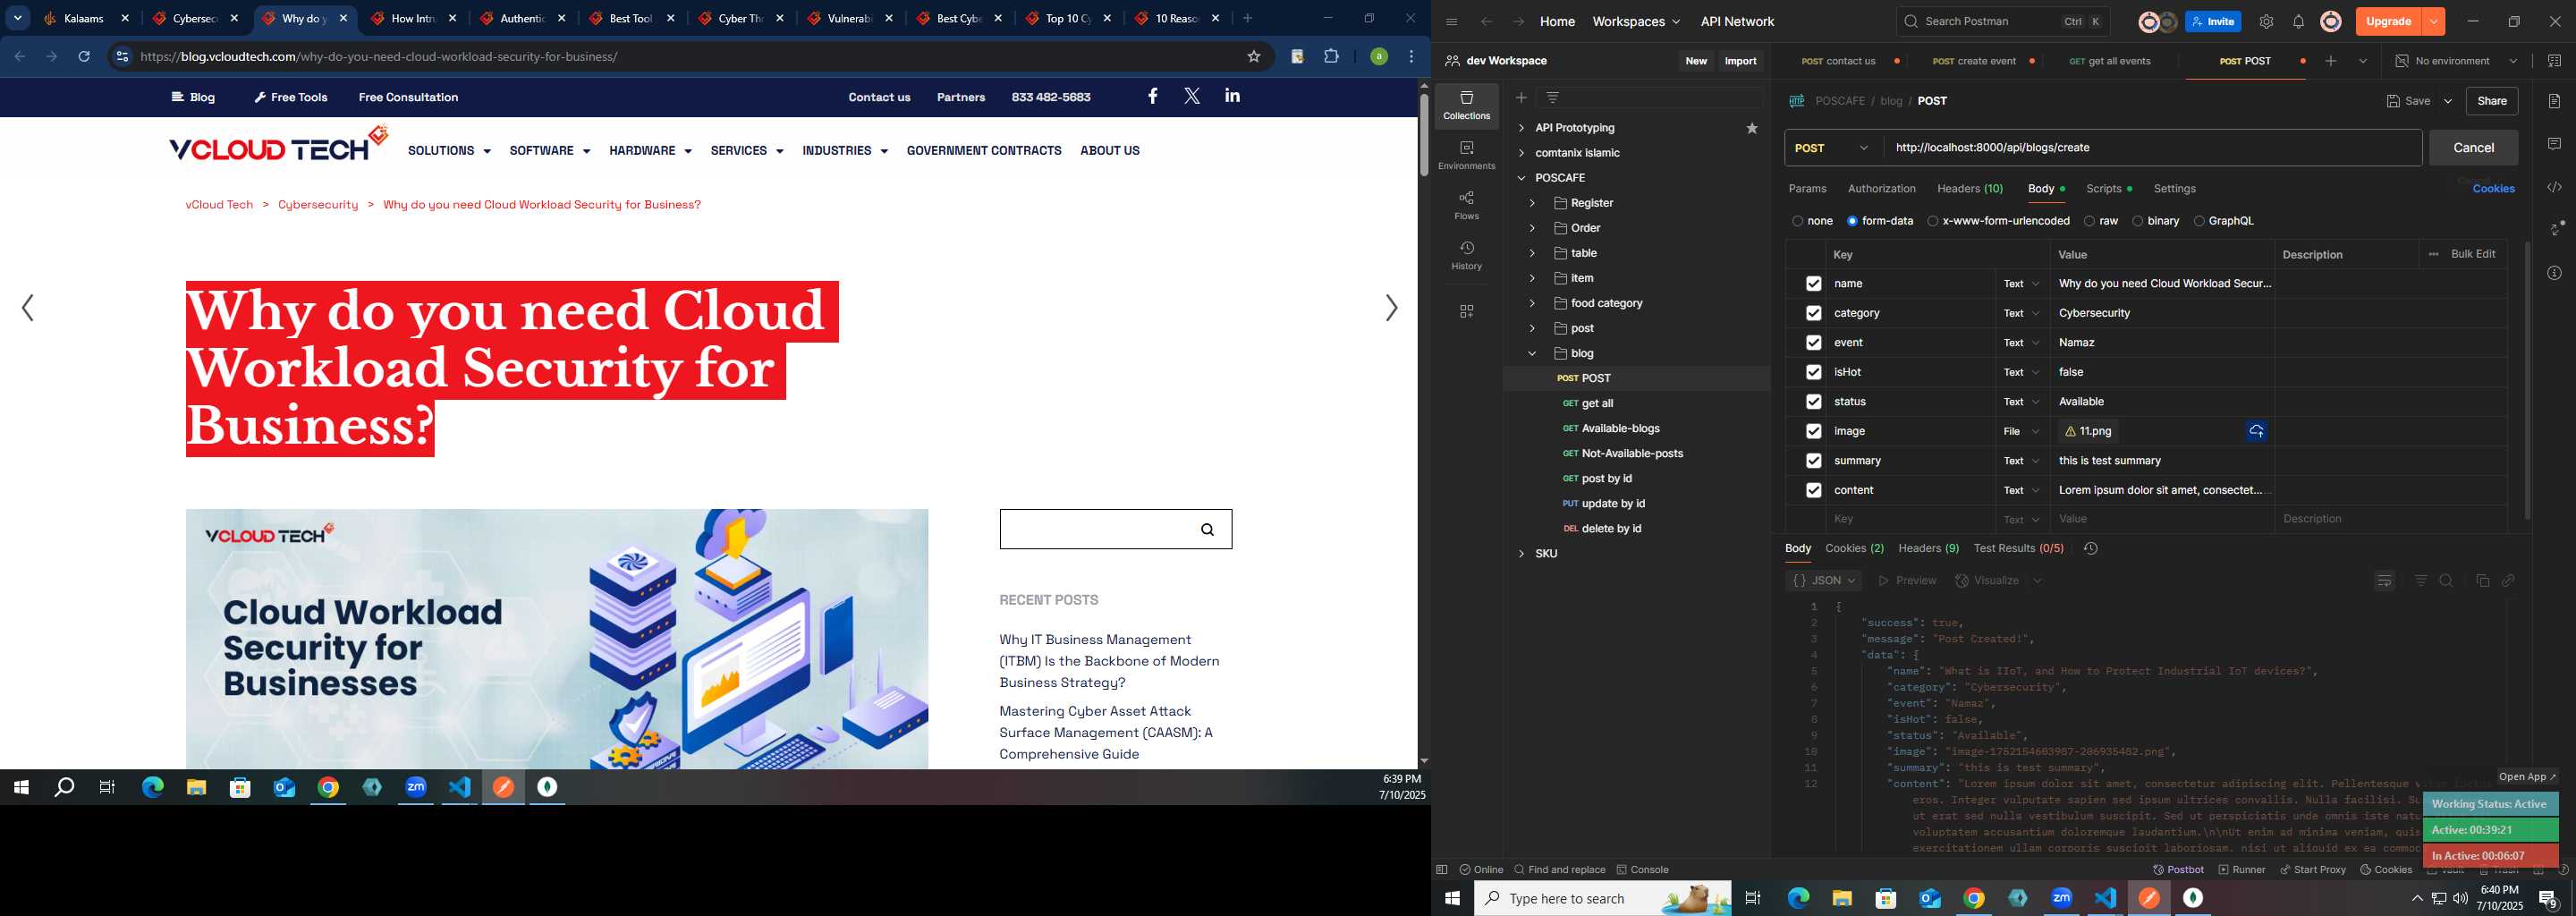Click the Invite button

pos(2212,21)
